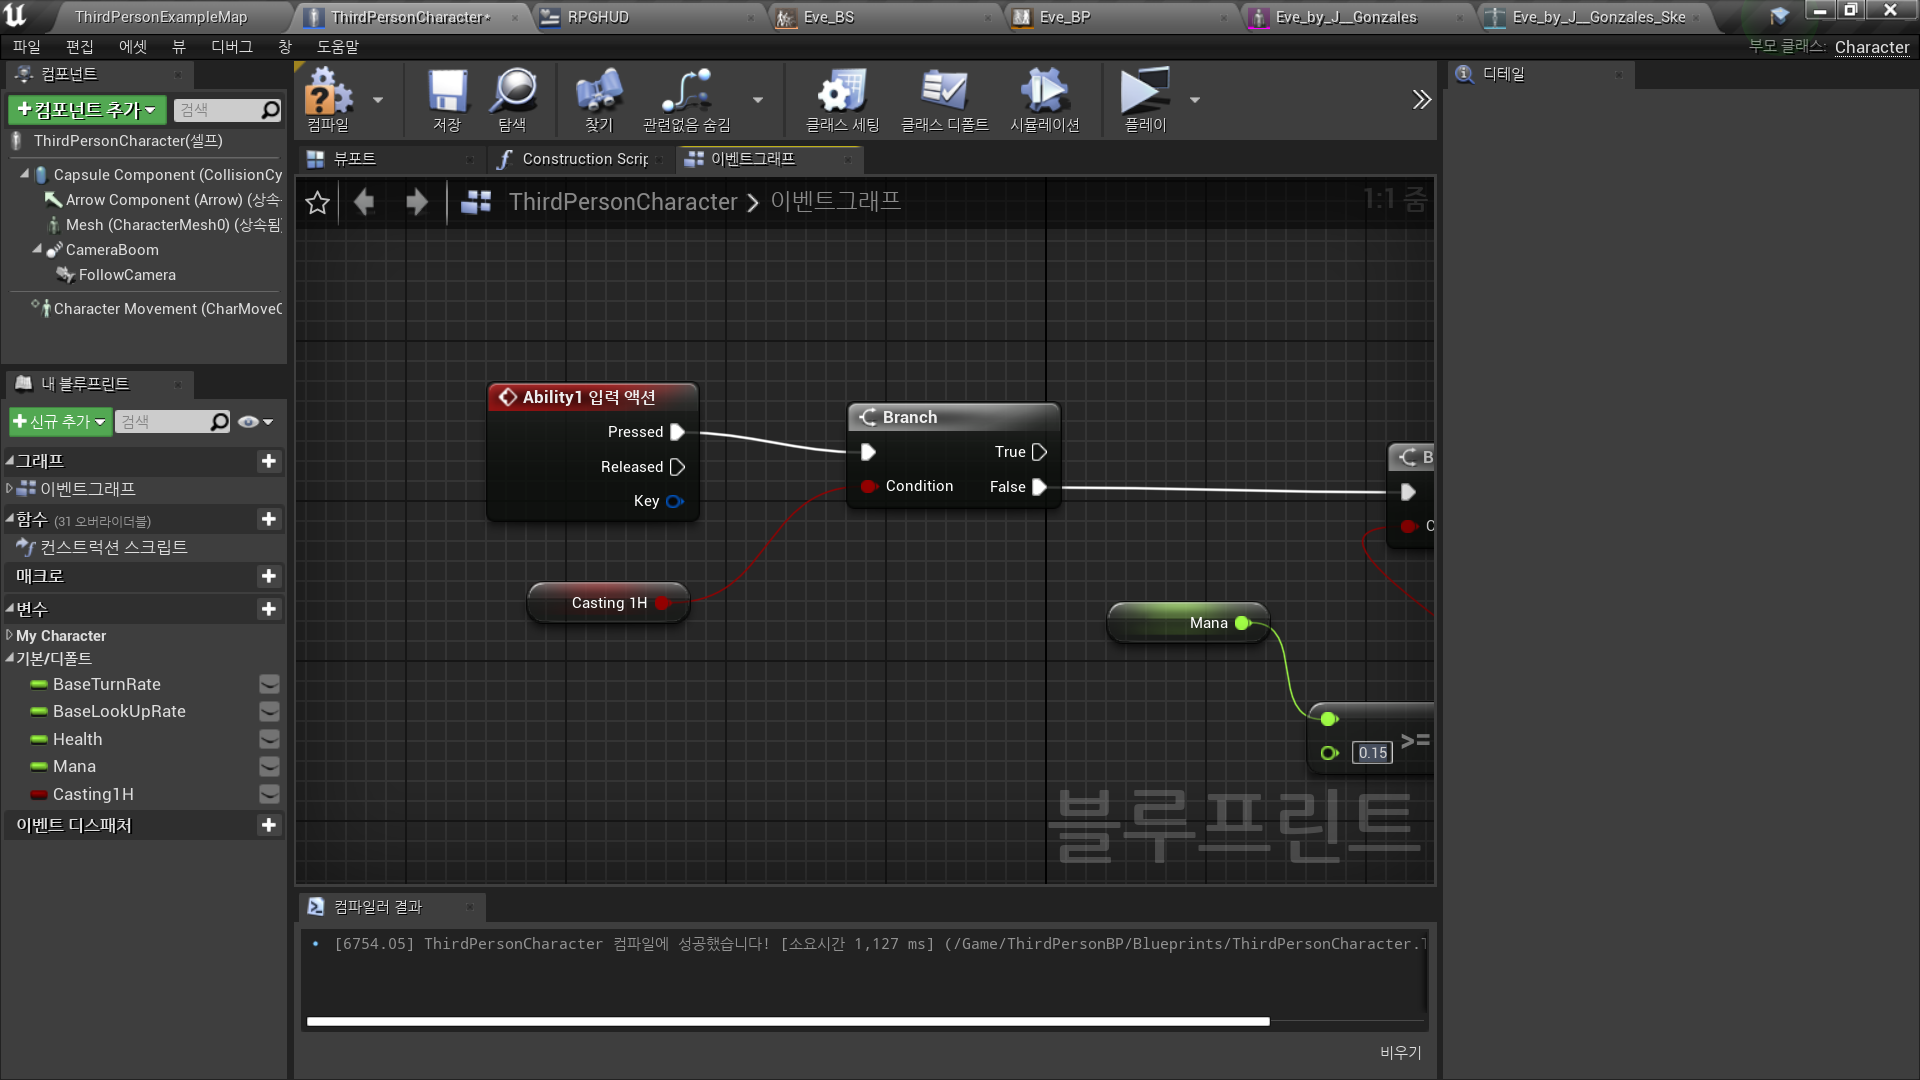Switch to the Eve_BP tab

[1064, 17]
